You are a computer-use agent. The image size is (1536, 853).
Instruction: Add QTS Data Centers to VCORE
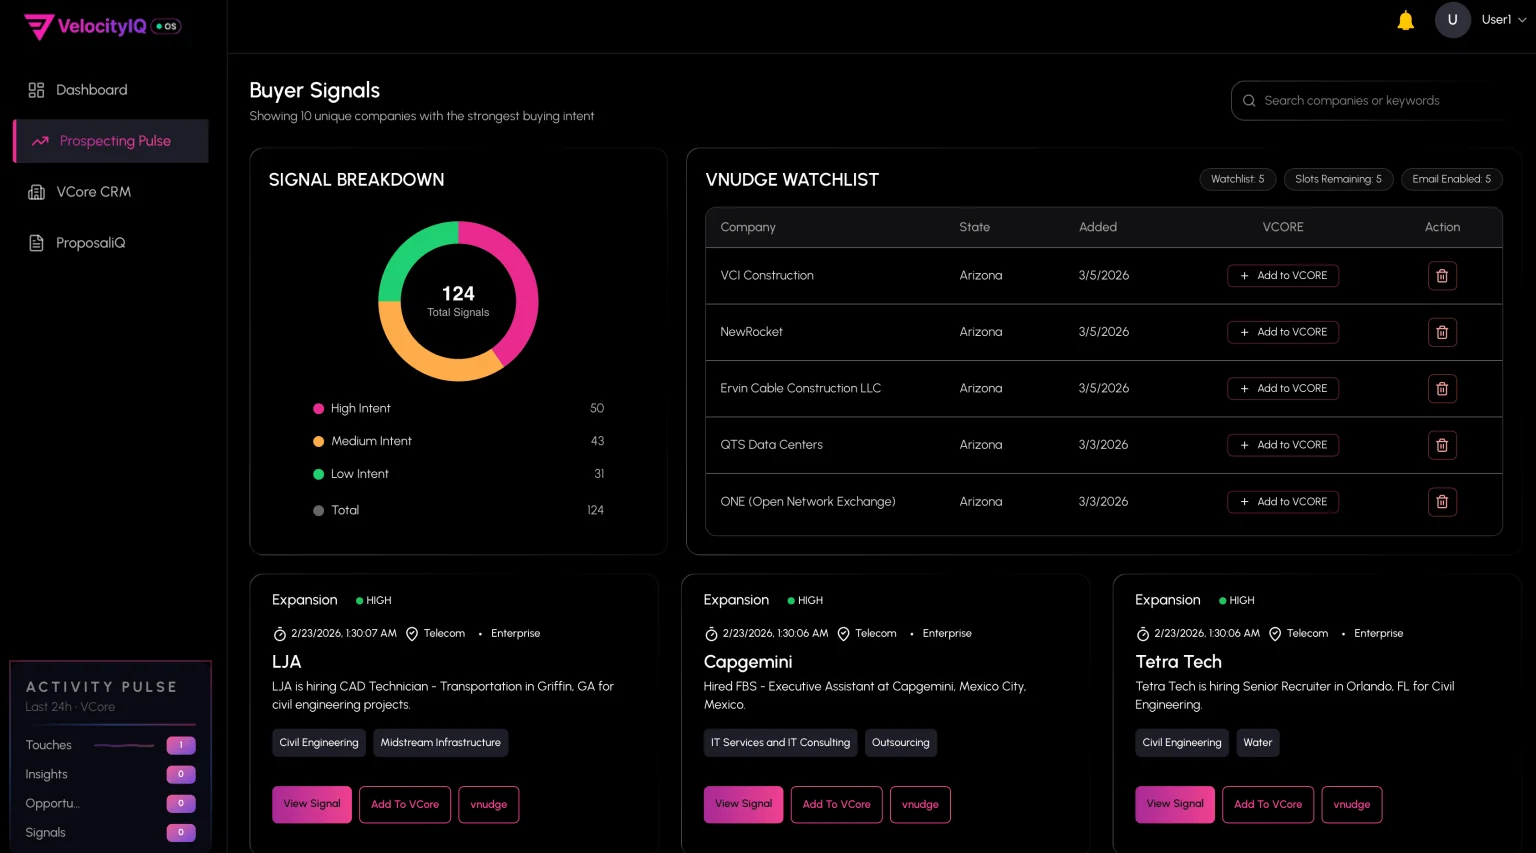[1283, 445]
